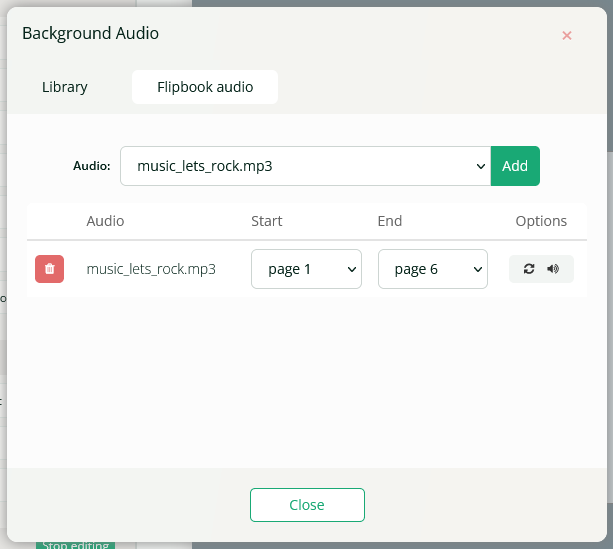Click the Close button at the bottom

tap(307, 505)
